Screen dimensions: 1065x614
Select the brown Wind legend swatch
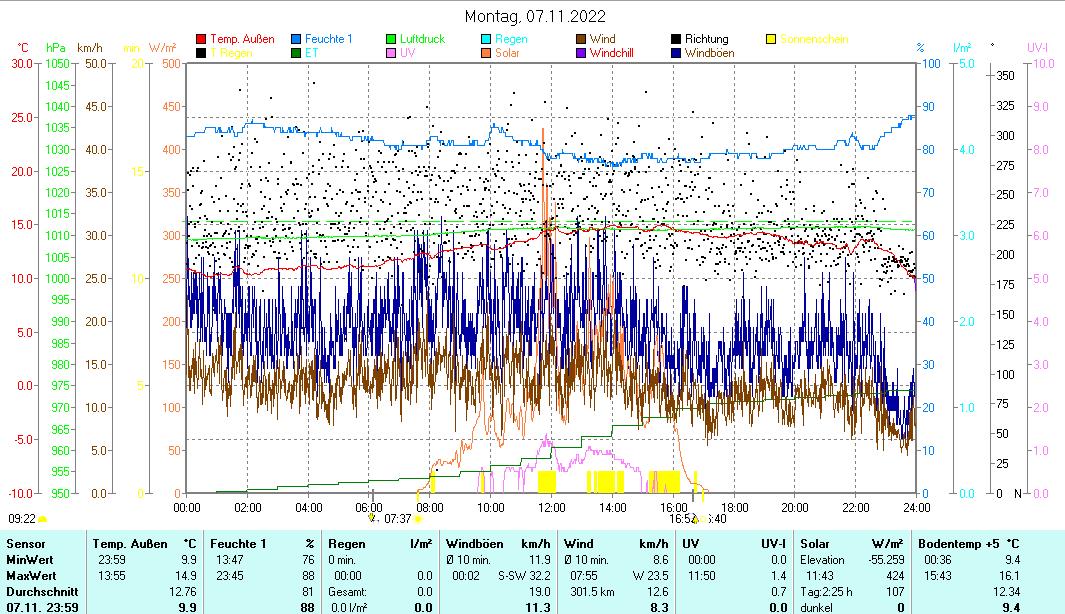581,39
